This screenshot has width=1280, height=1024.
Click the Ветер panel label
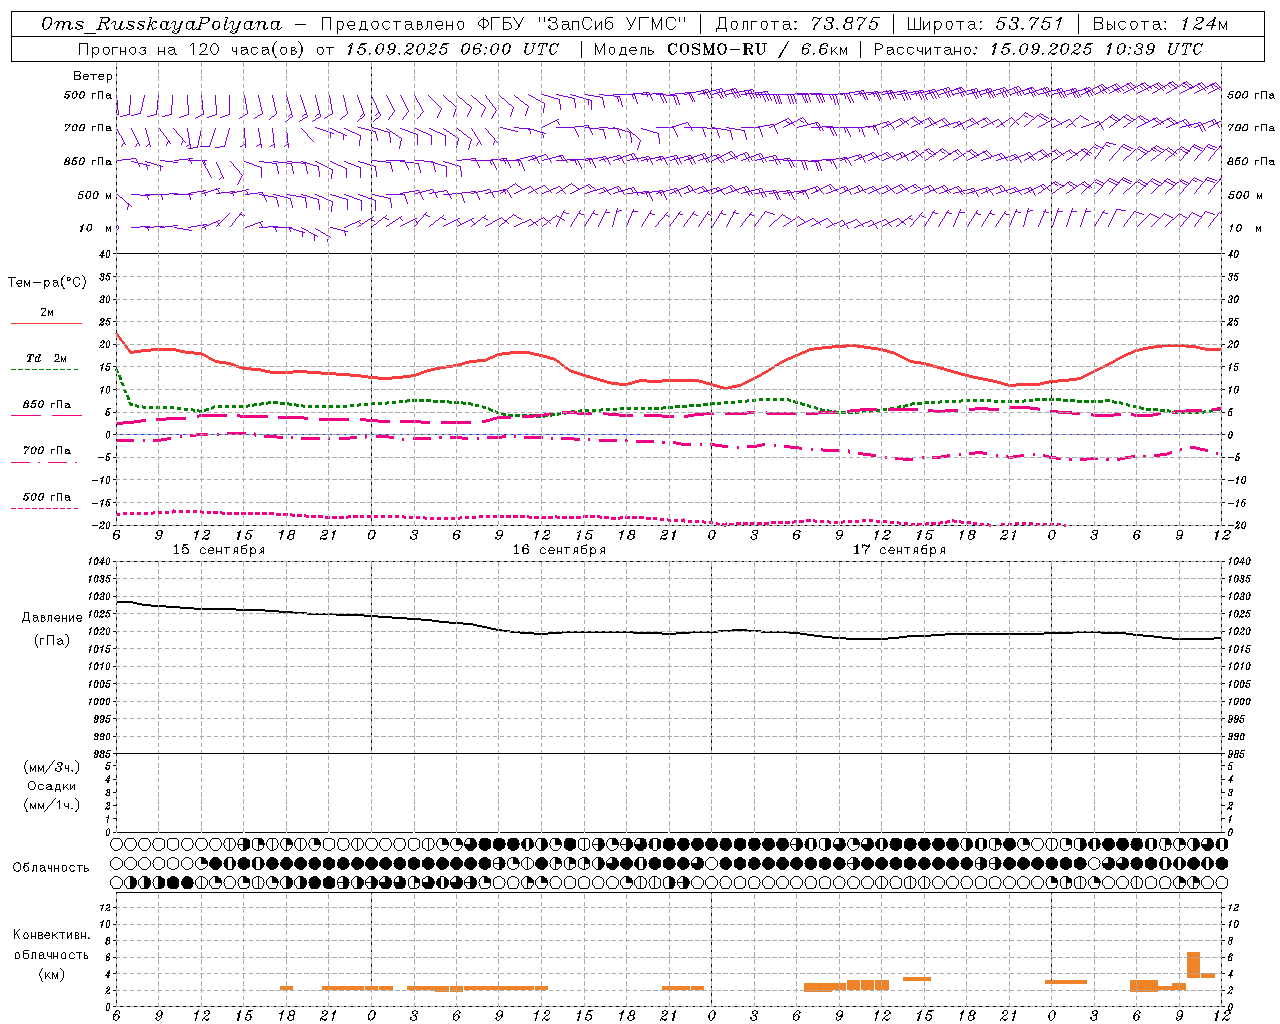(x=93, y=76)
